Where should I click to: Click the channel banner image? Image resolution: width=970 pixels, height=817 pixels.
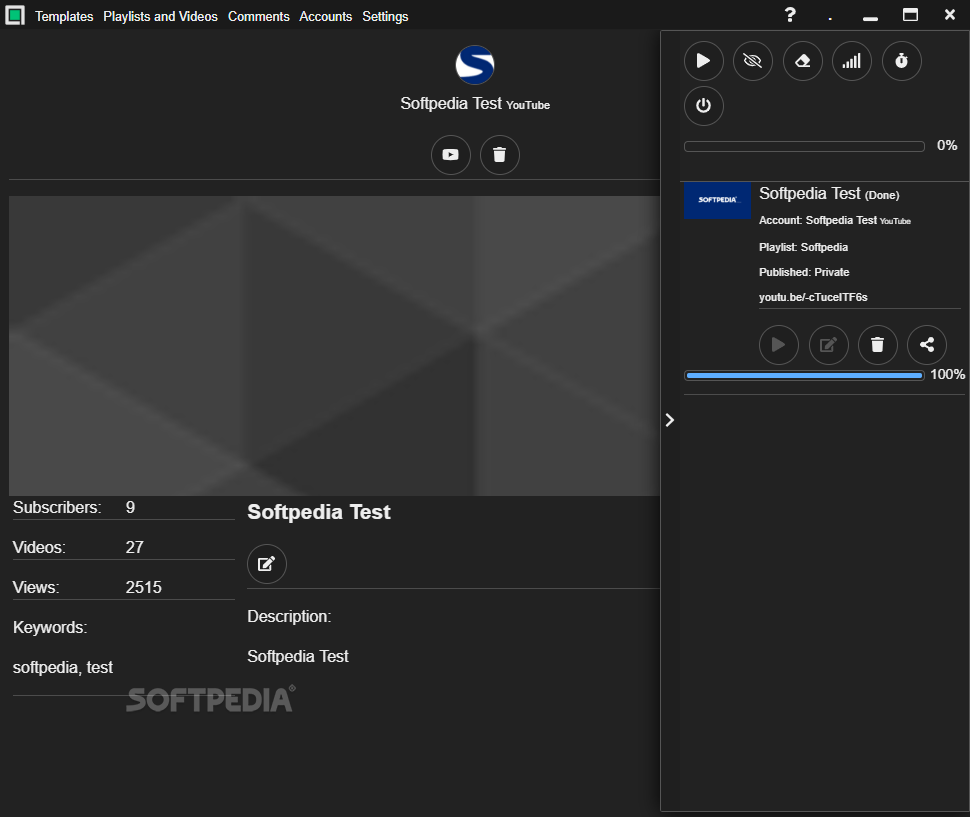point(334,346)
